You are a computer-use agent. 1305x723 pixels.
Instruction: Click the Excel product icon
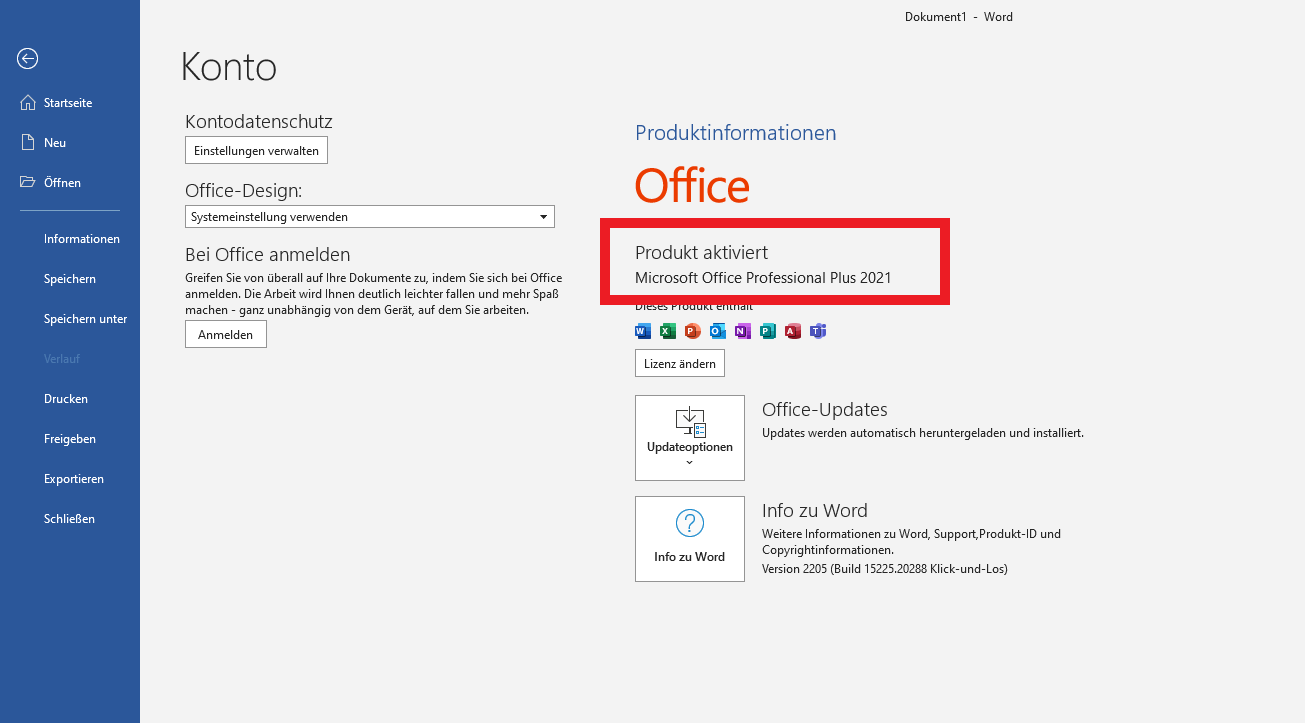pyautogui.click(x=668, y=331)
